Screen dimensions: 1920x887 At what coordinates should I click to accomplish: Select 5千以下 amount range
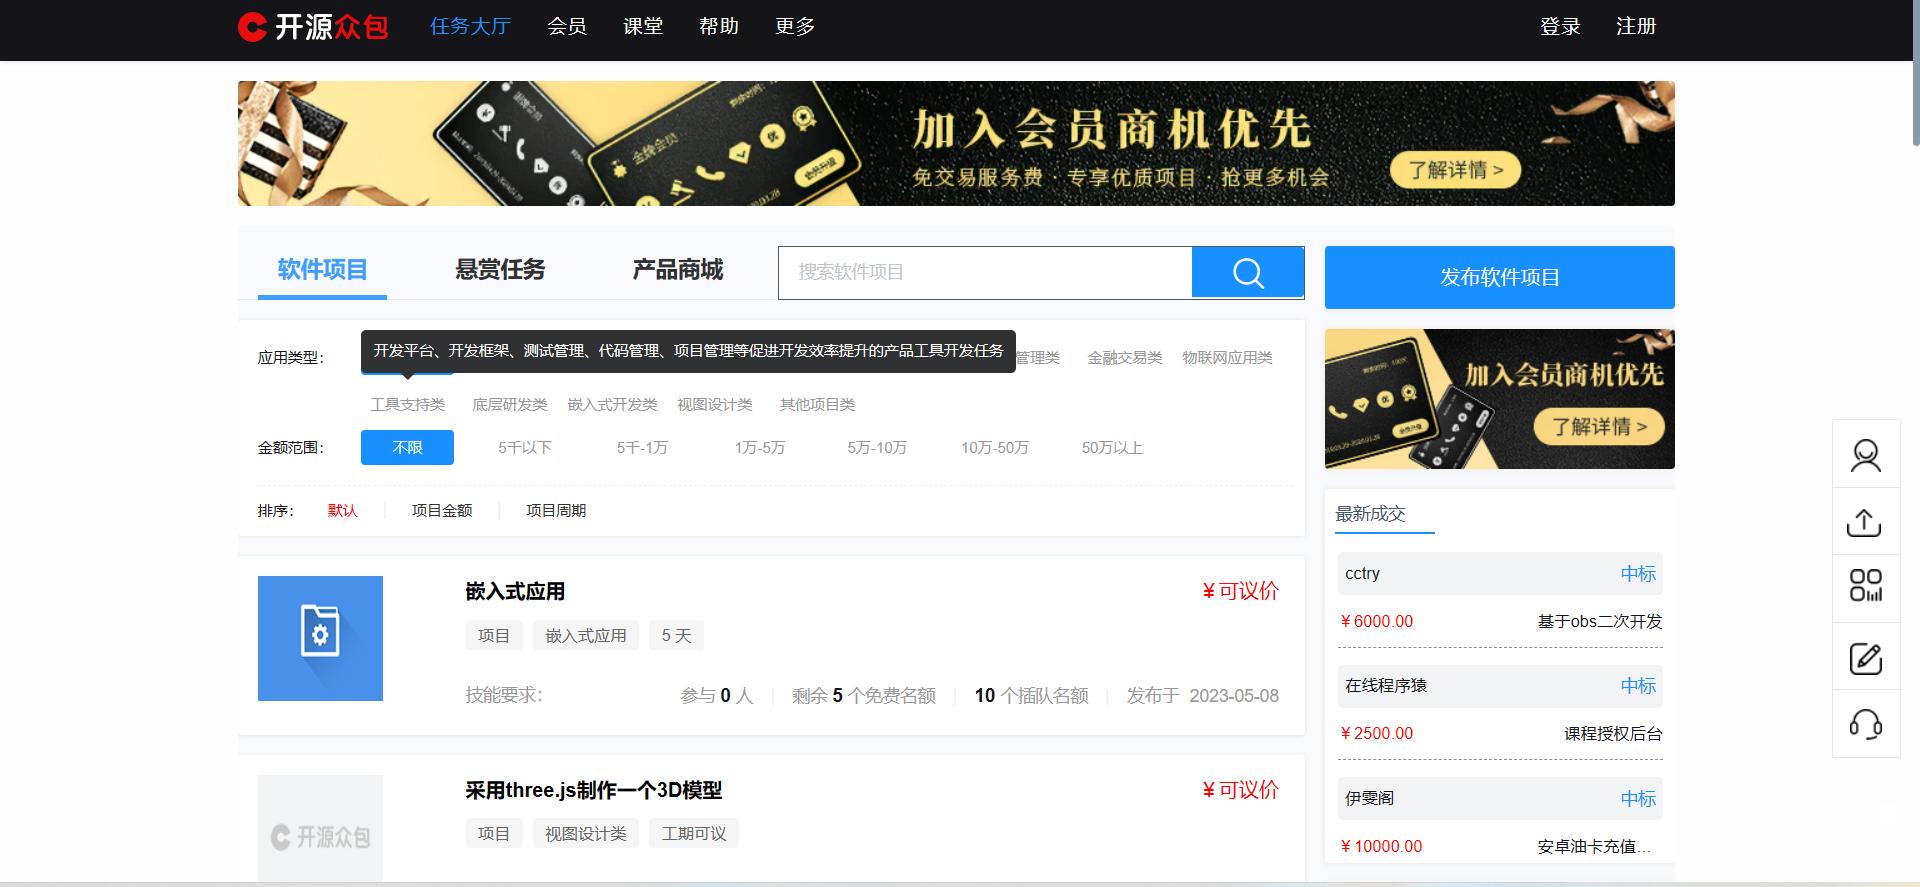525,448
